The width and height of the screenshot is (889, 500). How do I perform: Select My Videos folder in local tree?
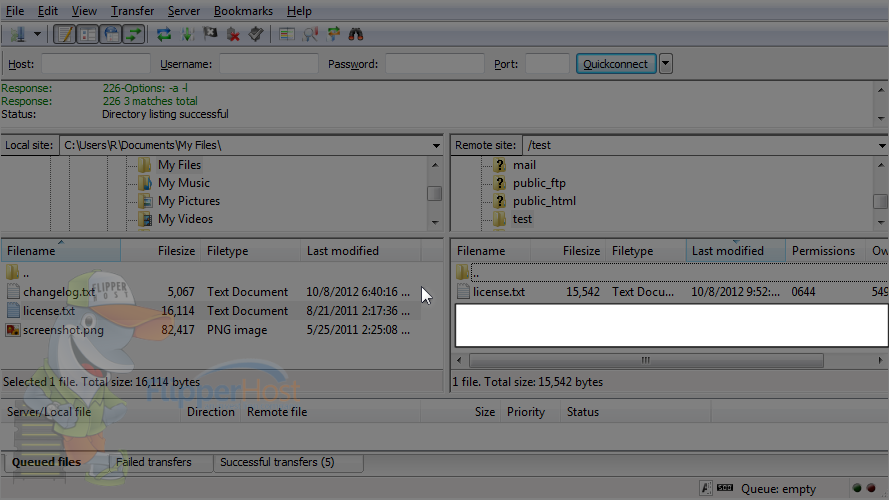click(x=185, y=219)
